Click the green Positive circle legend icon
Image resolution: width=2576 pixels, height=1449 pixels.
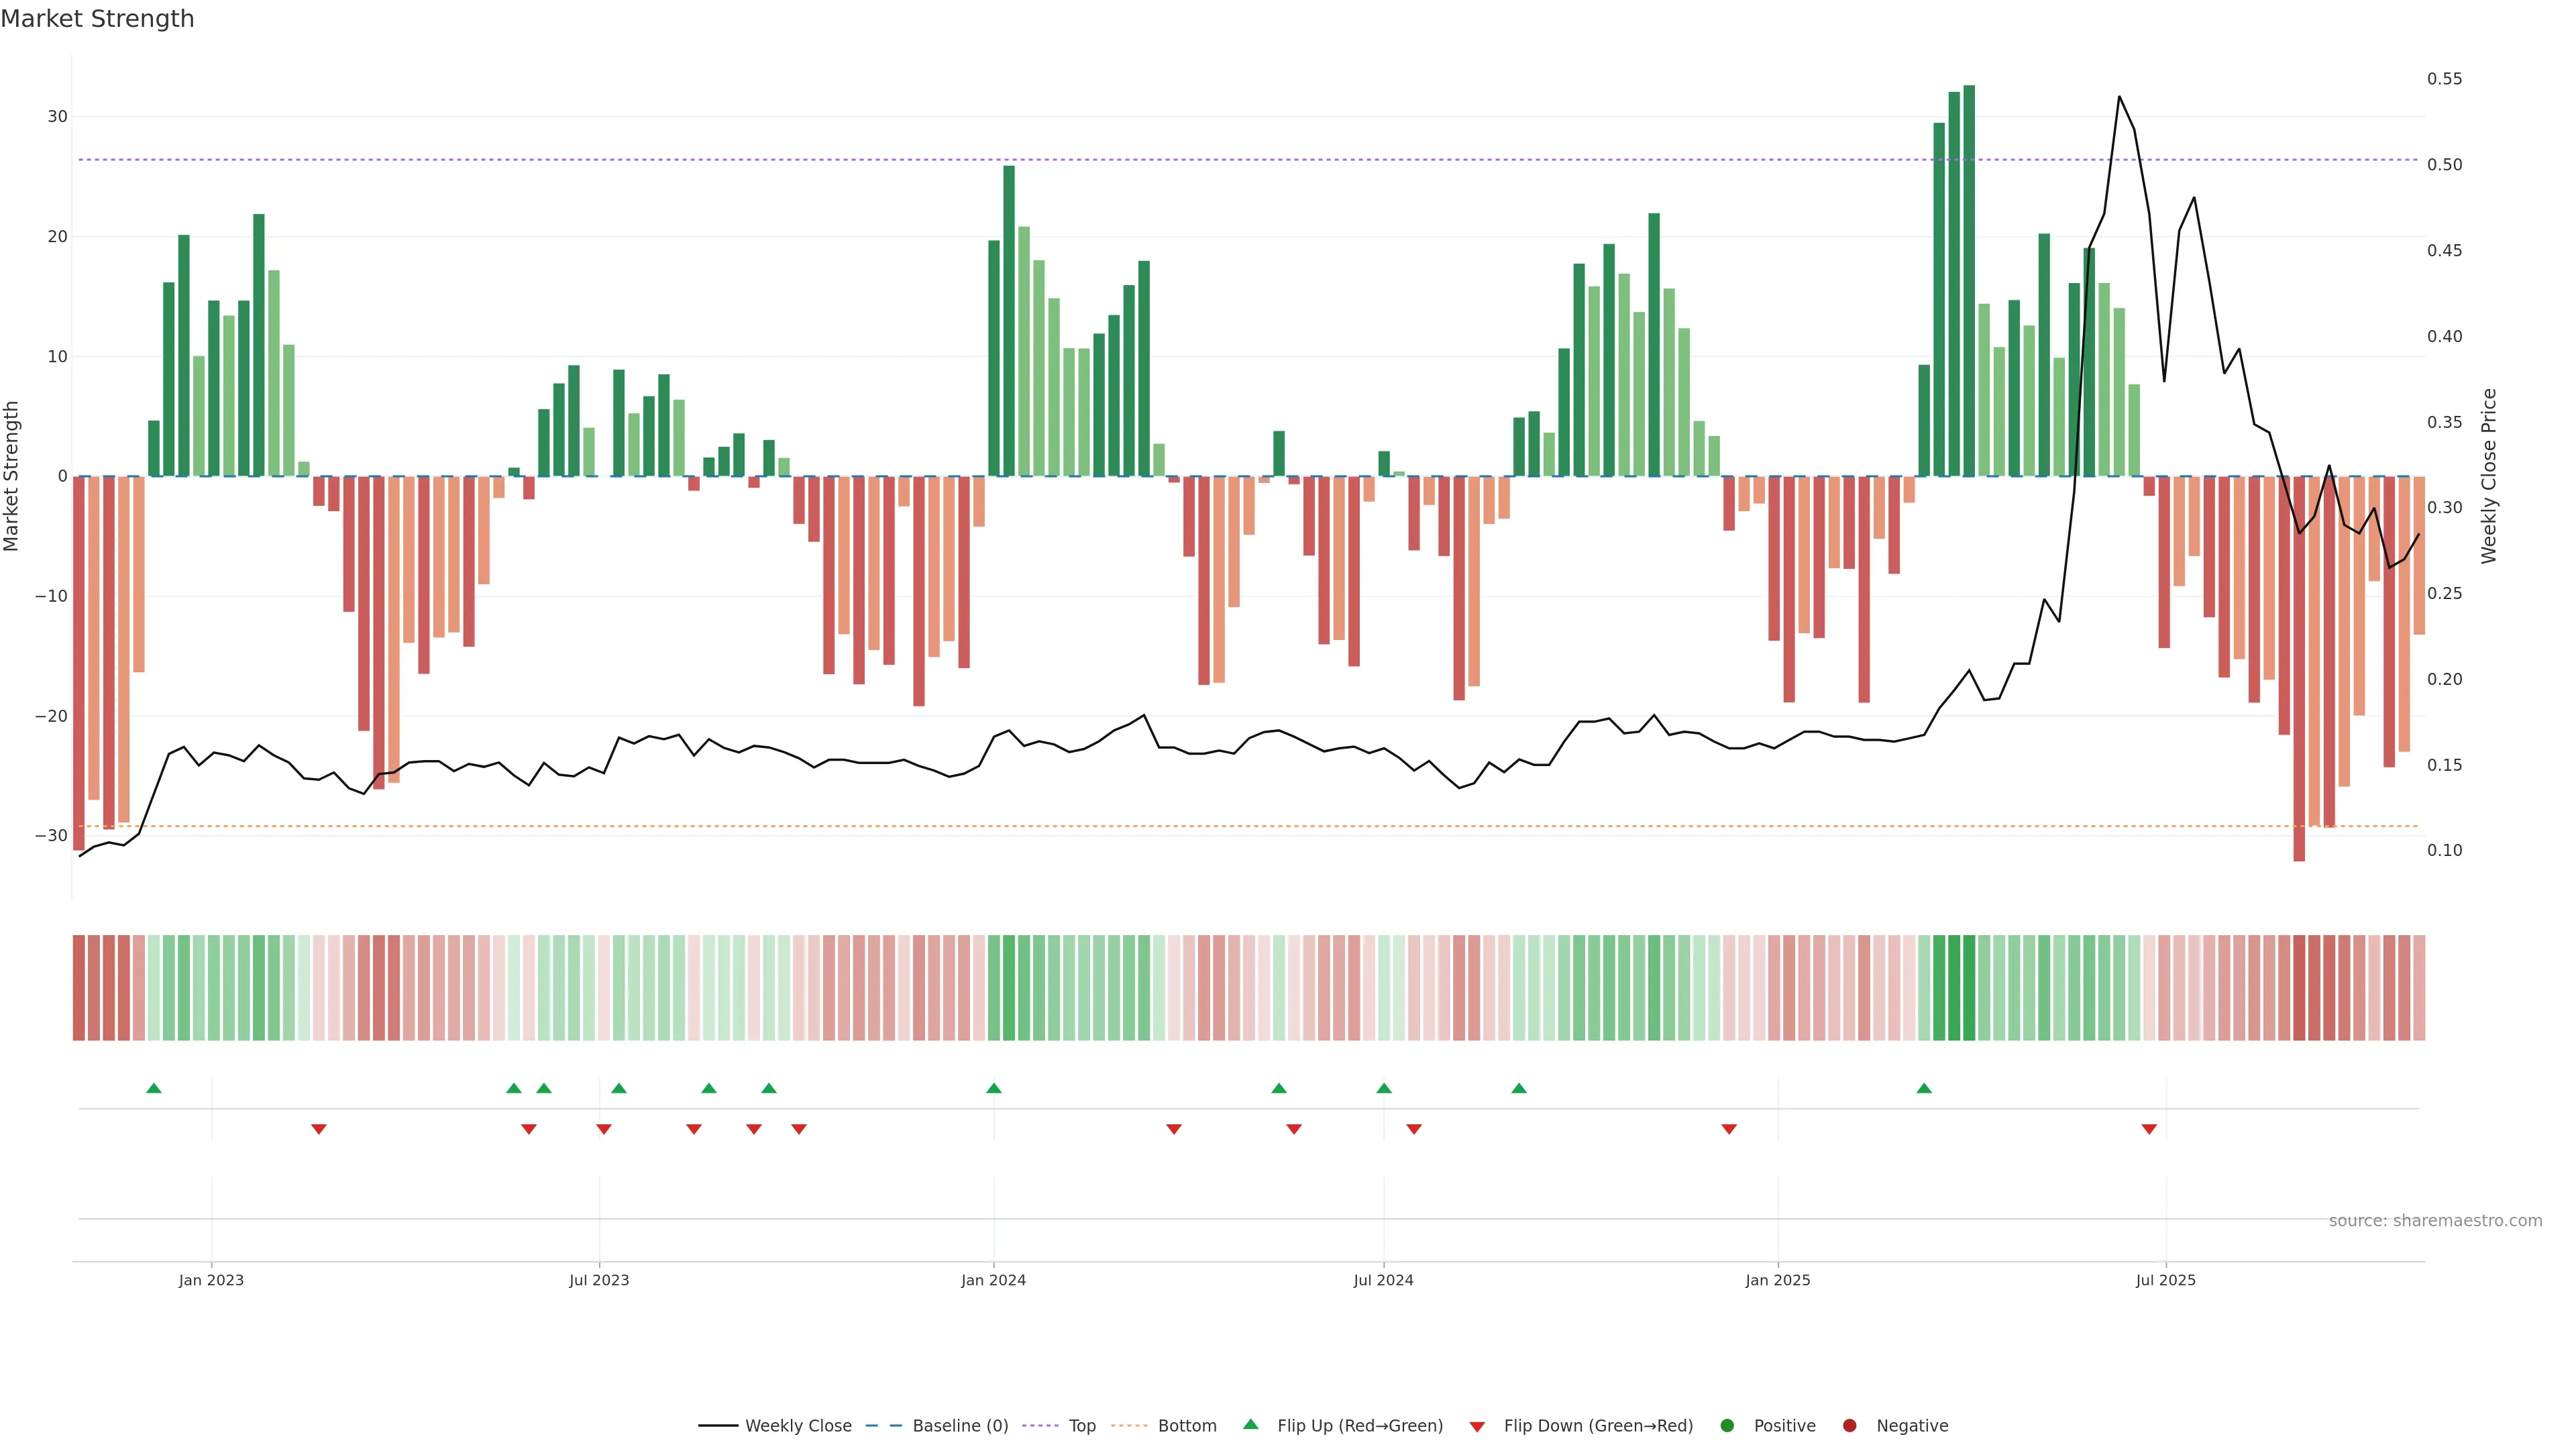point(1727,1425)
